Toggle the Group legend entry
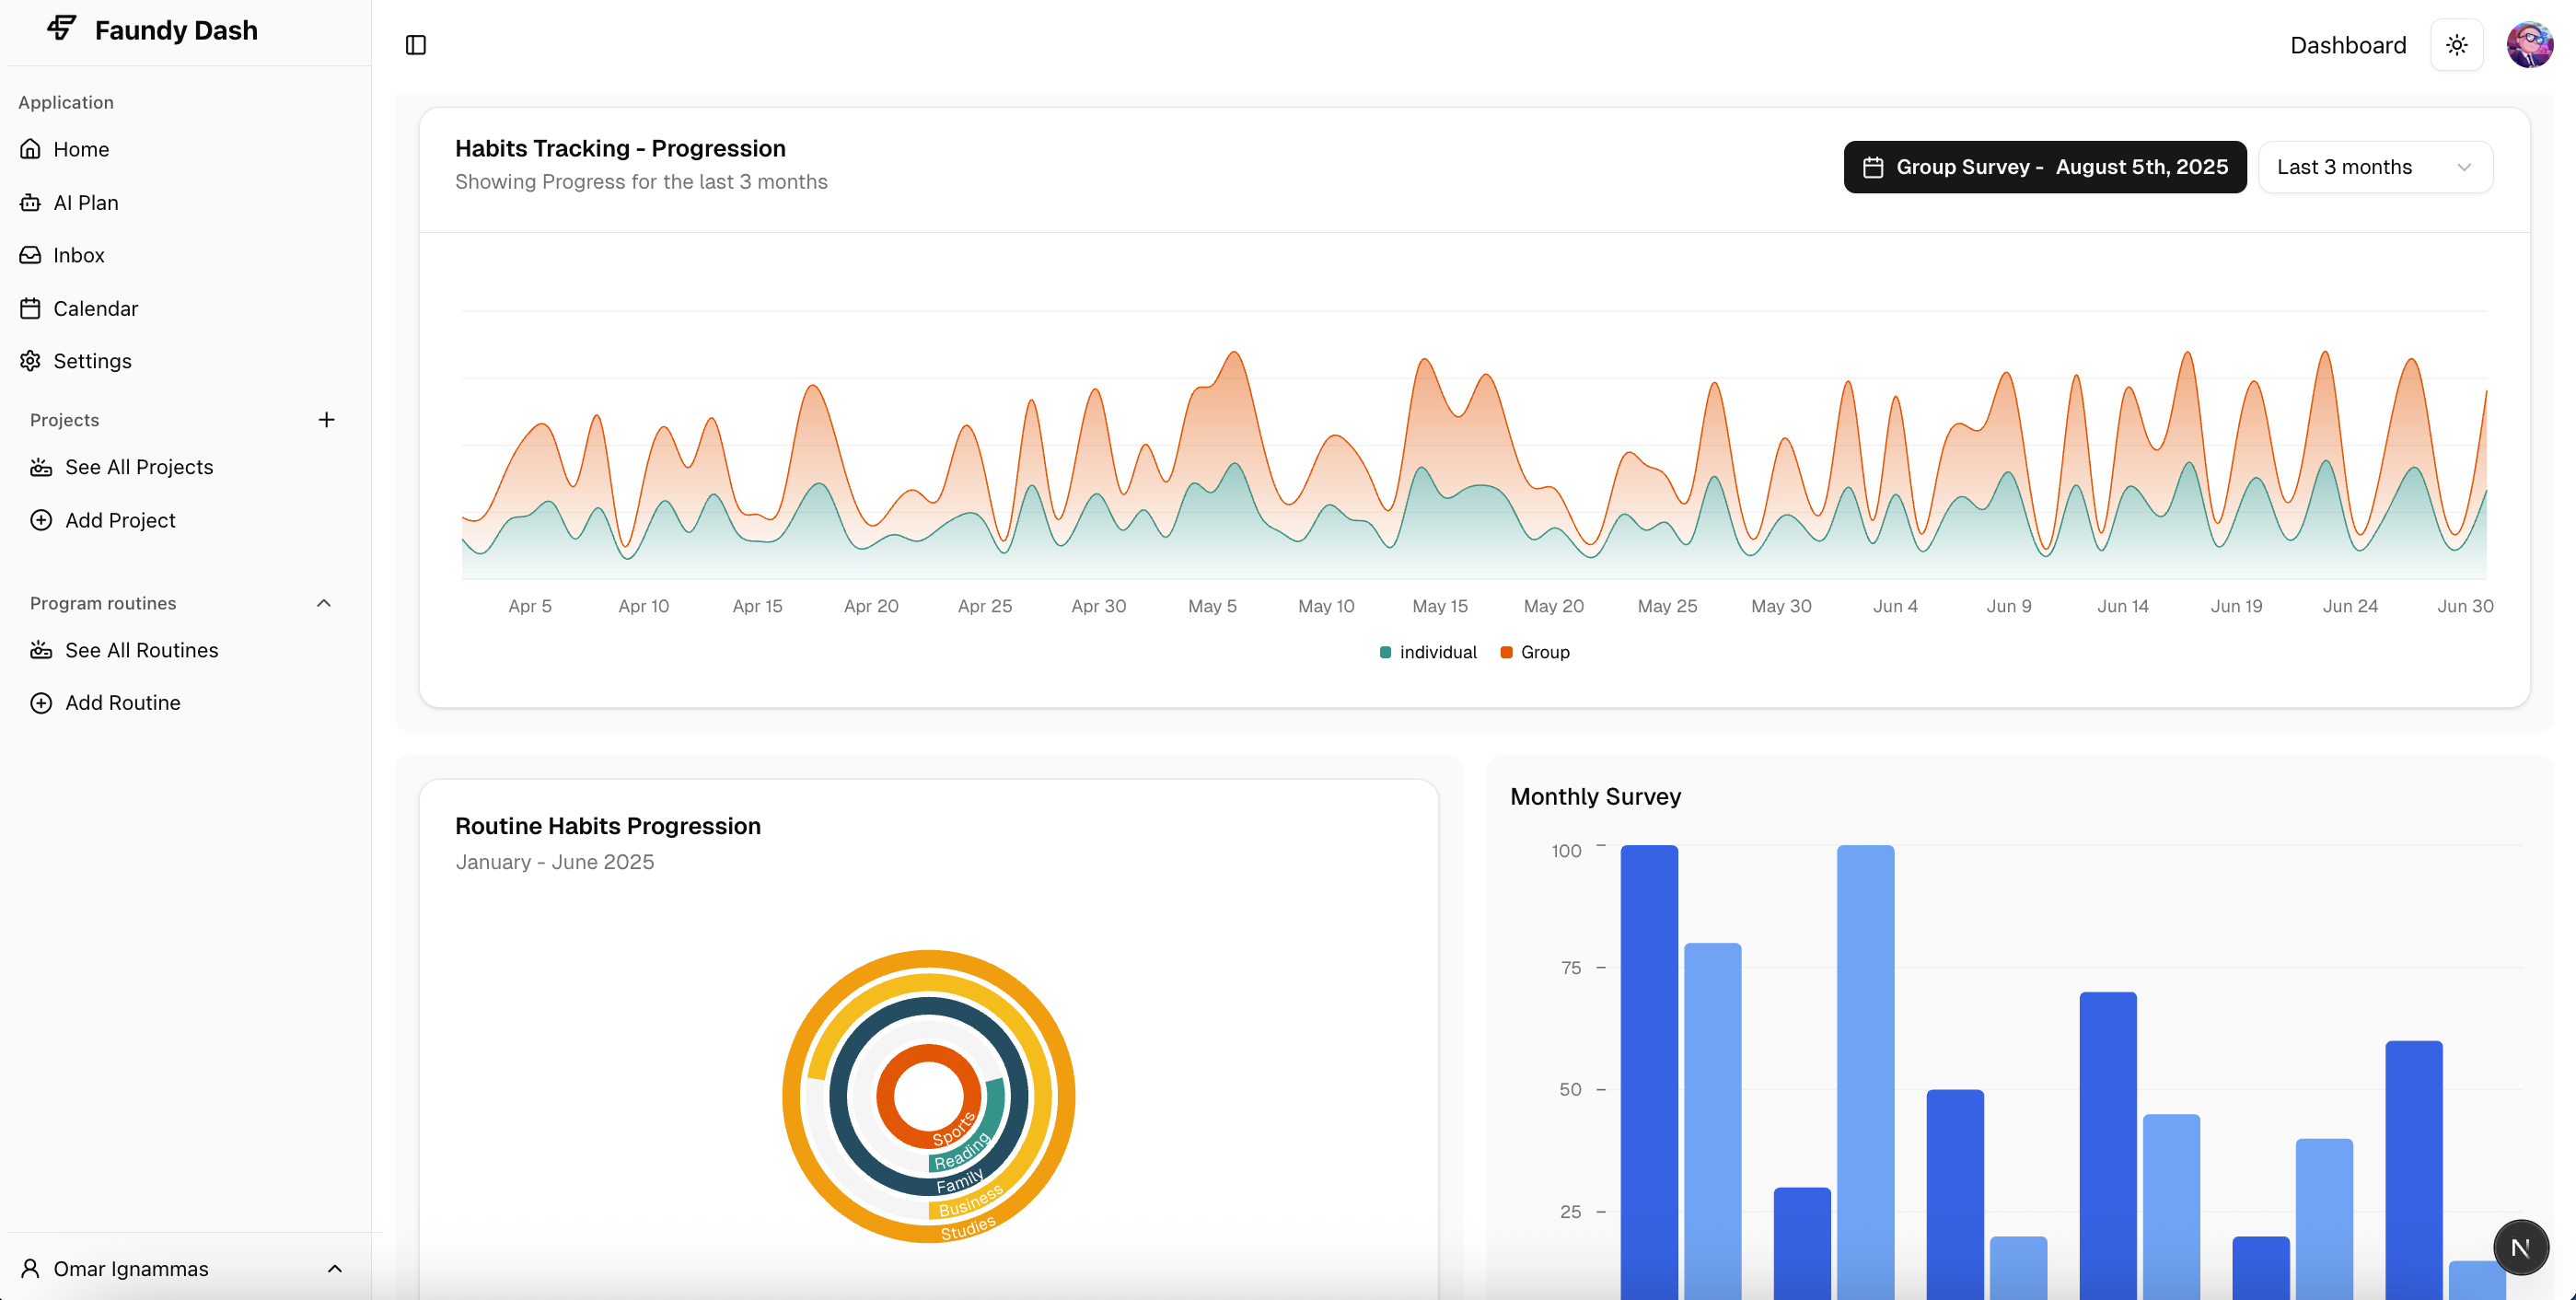The image size is (2576, 1300). tap(1535, 652)
